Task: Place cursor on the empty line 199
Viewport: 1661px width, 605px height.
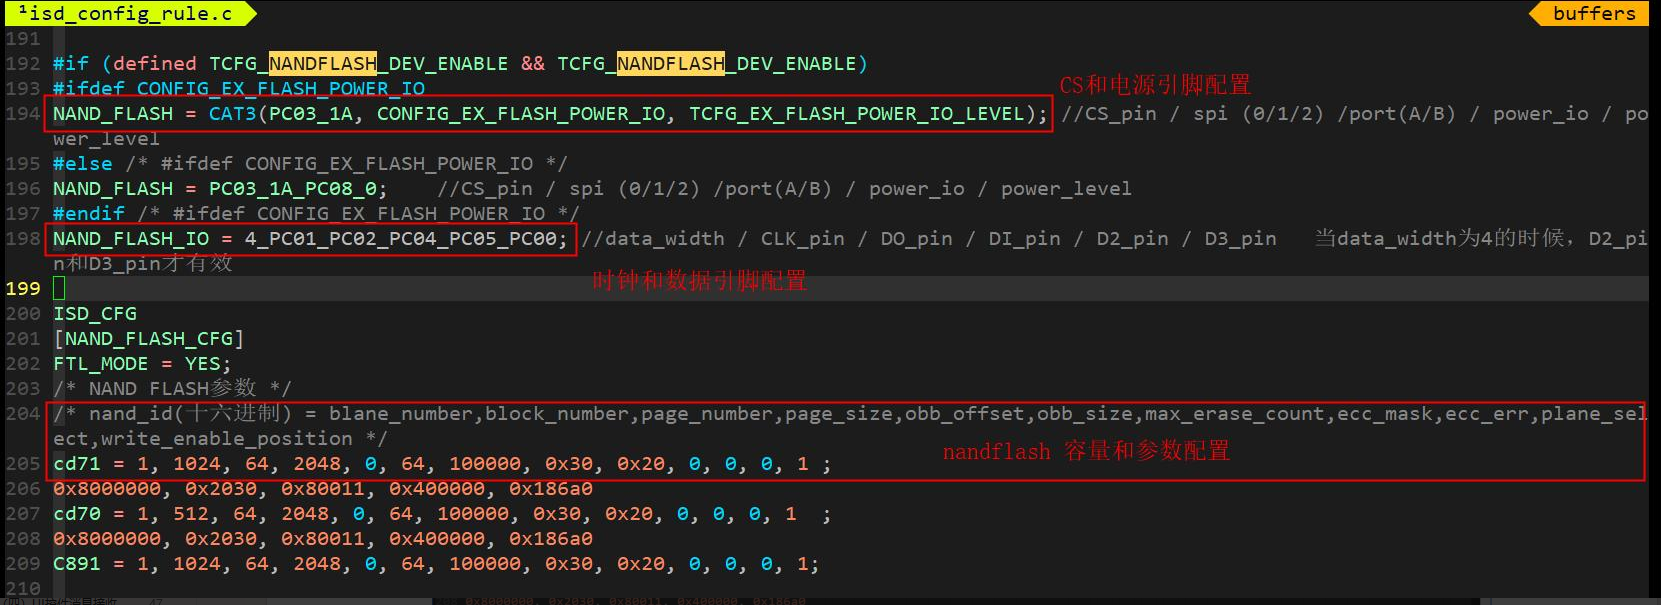Action: (850, 289)
